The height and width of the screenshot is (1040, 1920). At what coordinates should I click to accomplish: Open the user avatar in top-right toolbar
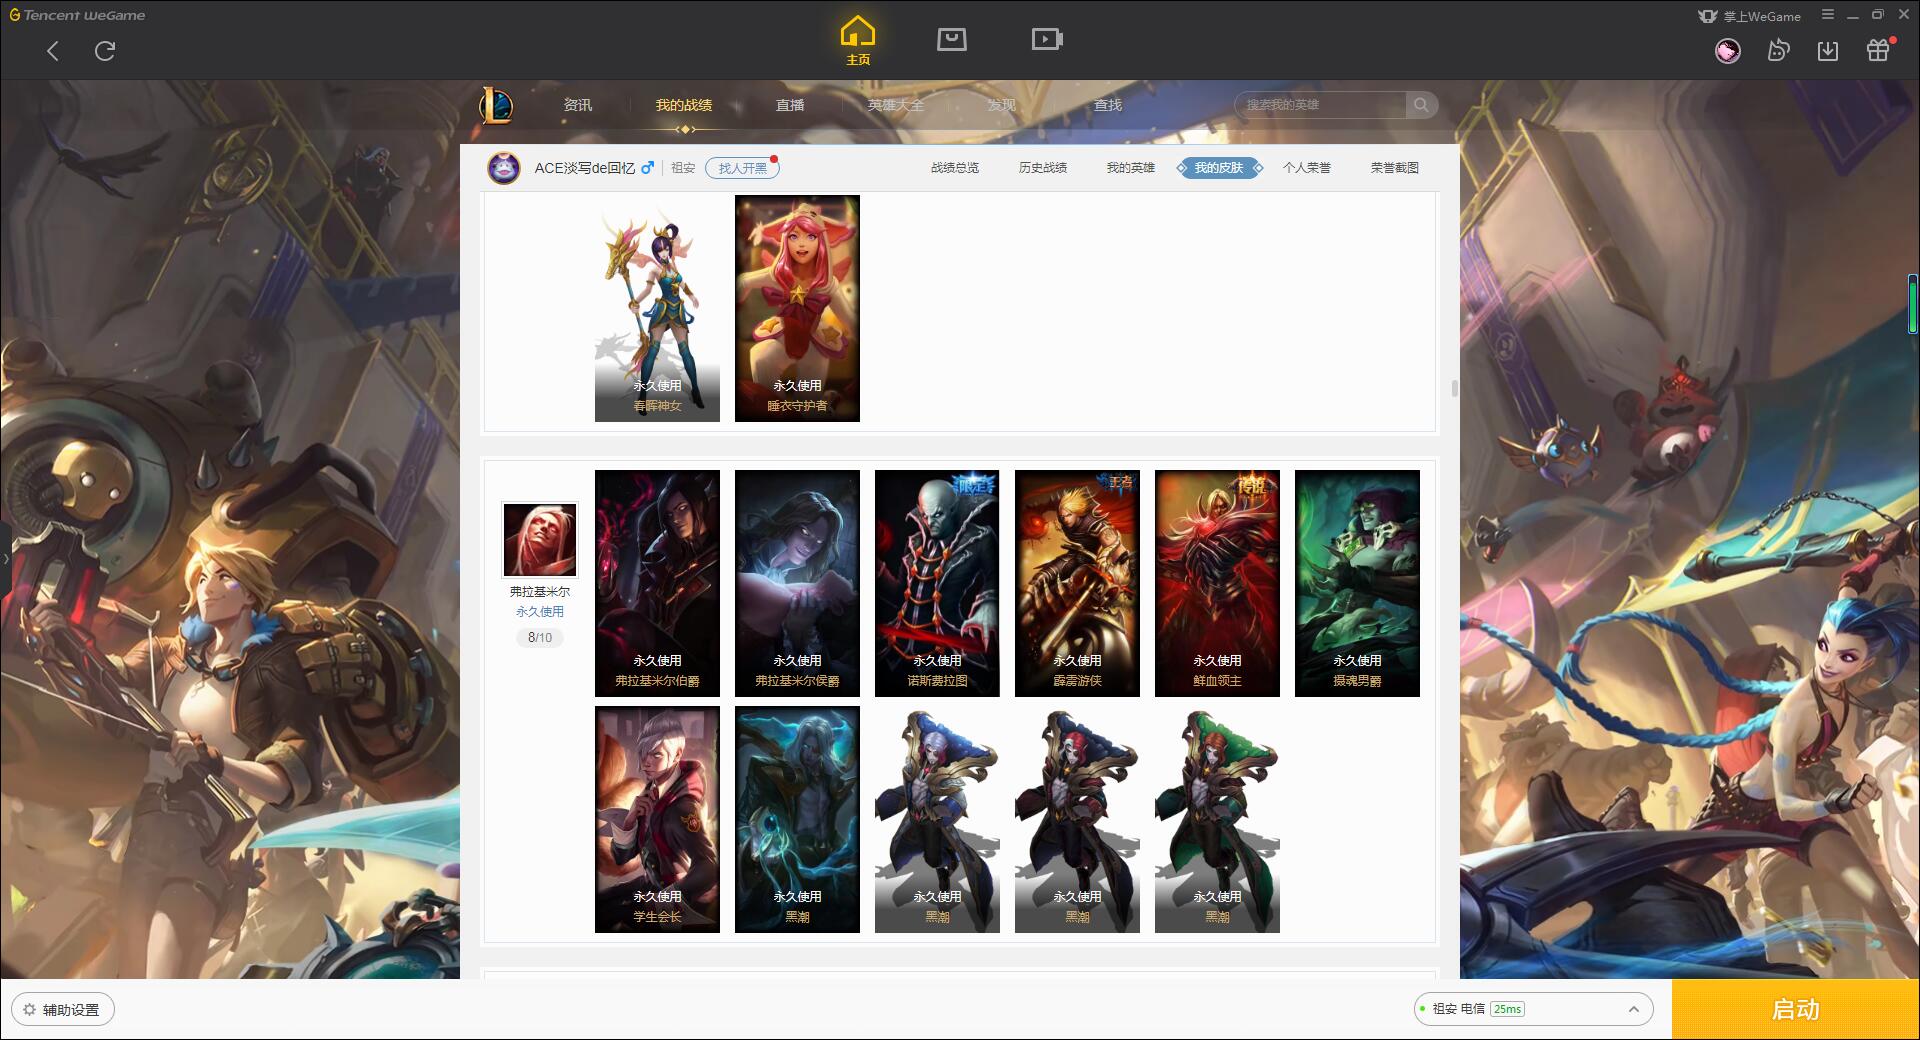(1727, 51)
